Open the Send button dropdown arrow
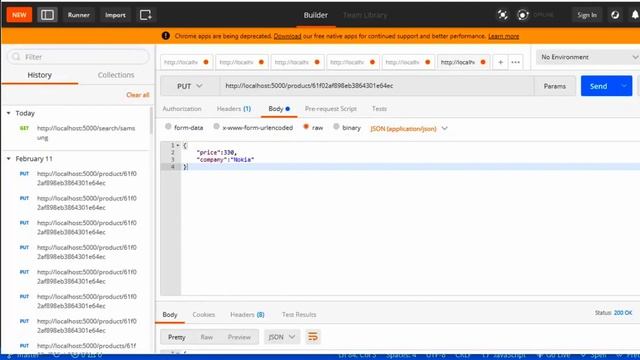The image size is (640, 360). pos(624,86)
